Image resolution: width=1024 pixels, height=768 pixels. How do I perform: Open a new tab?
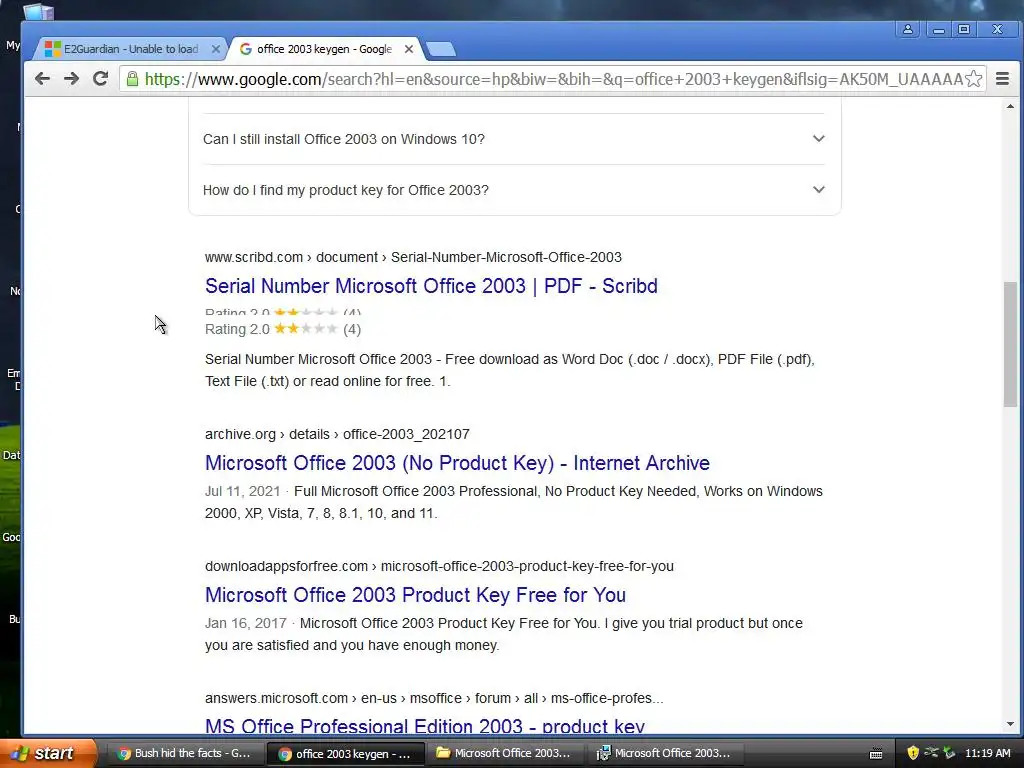point(441,50)
